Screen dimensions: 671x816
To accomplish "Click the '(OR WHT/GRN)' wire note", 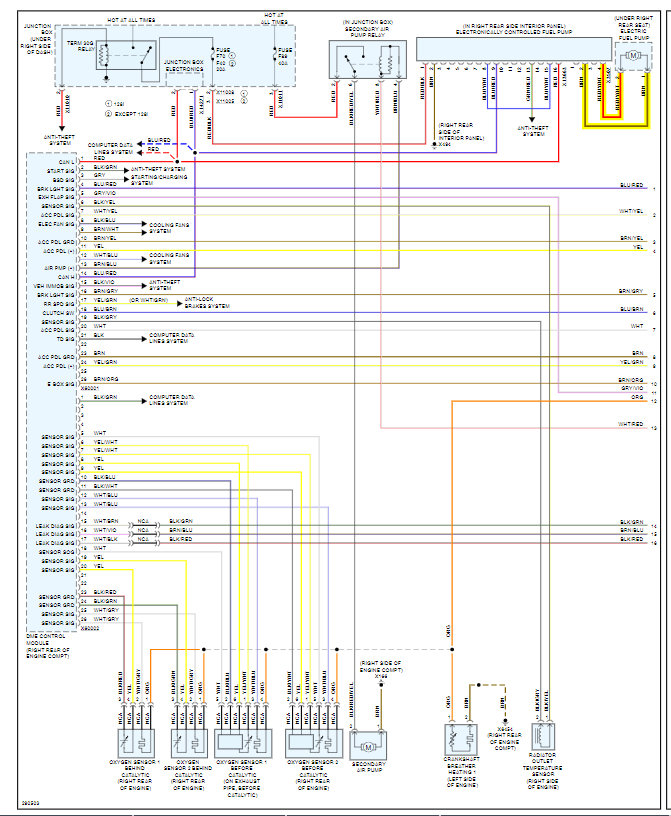I will (x=148, y=300).
